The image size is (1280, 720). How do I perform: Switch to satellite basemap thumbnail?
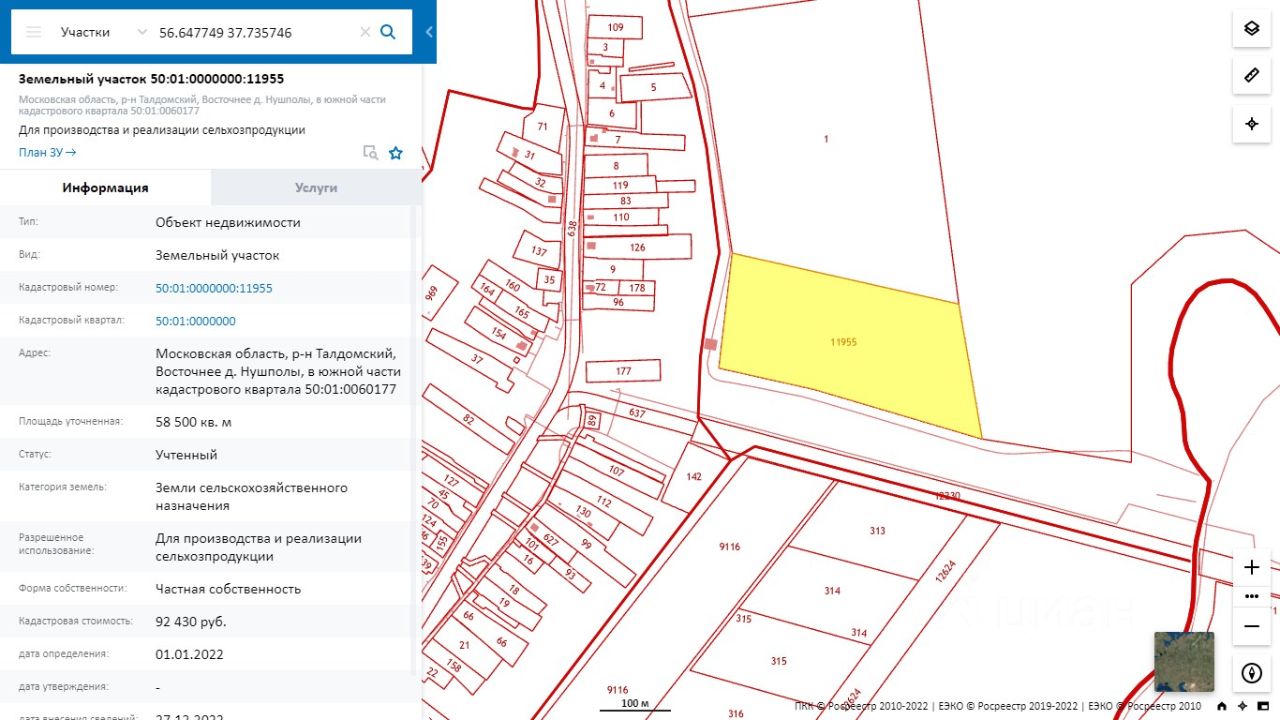tap(1184, 661)
